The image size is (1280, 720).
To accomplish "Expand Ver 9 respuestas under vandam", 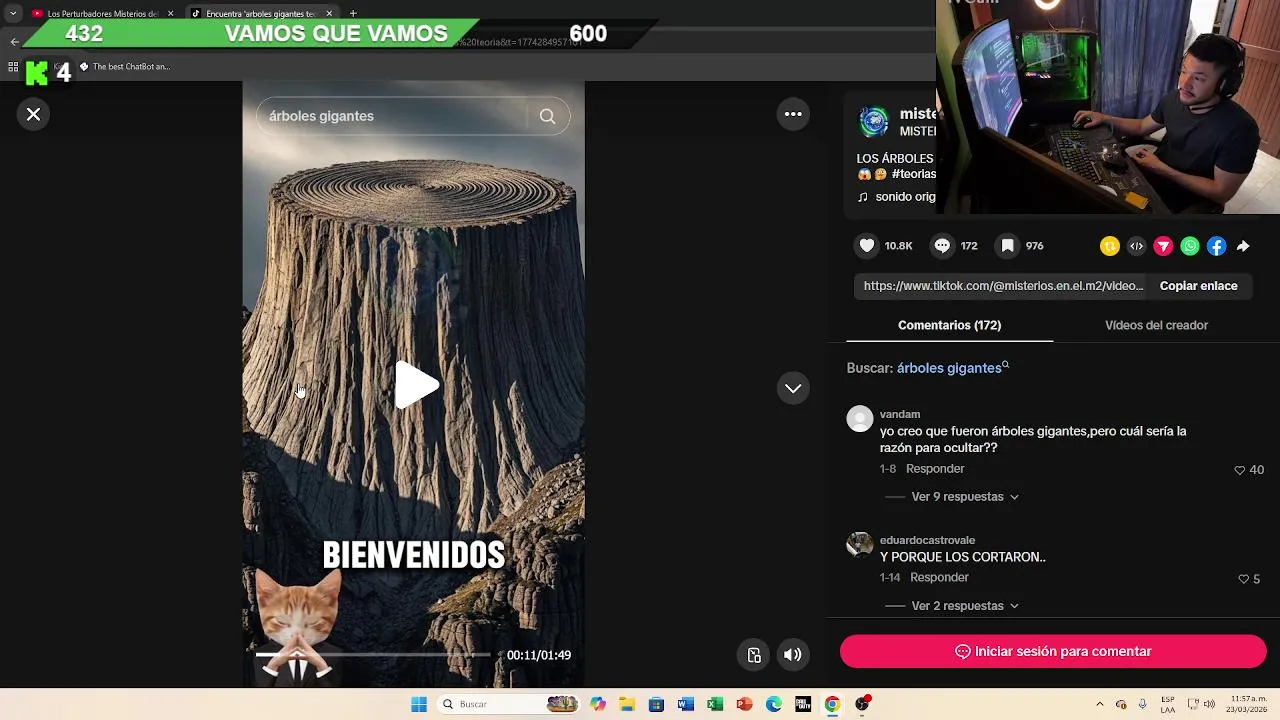I will [x=965, y=497].
